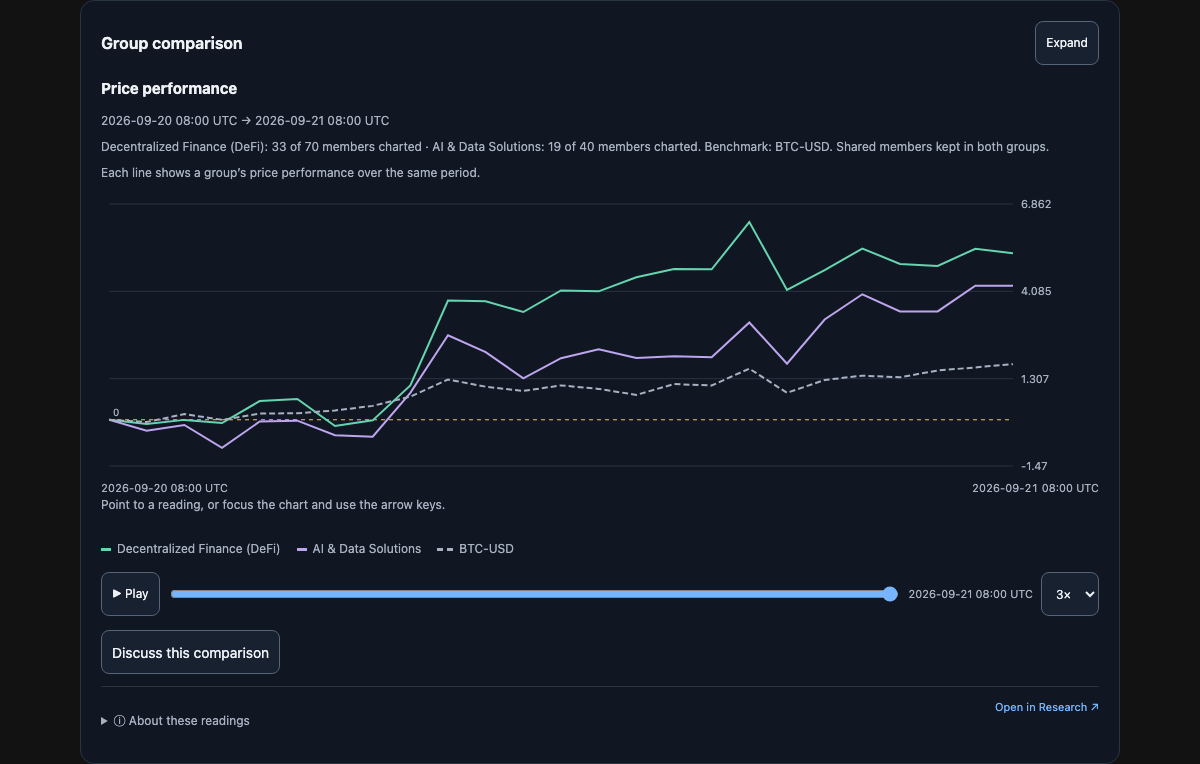Expand About these readings disclosure

pos(175,720)
